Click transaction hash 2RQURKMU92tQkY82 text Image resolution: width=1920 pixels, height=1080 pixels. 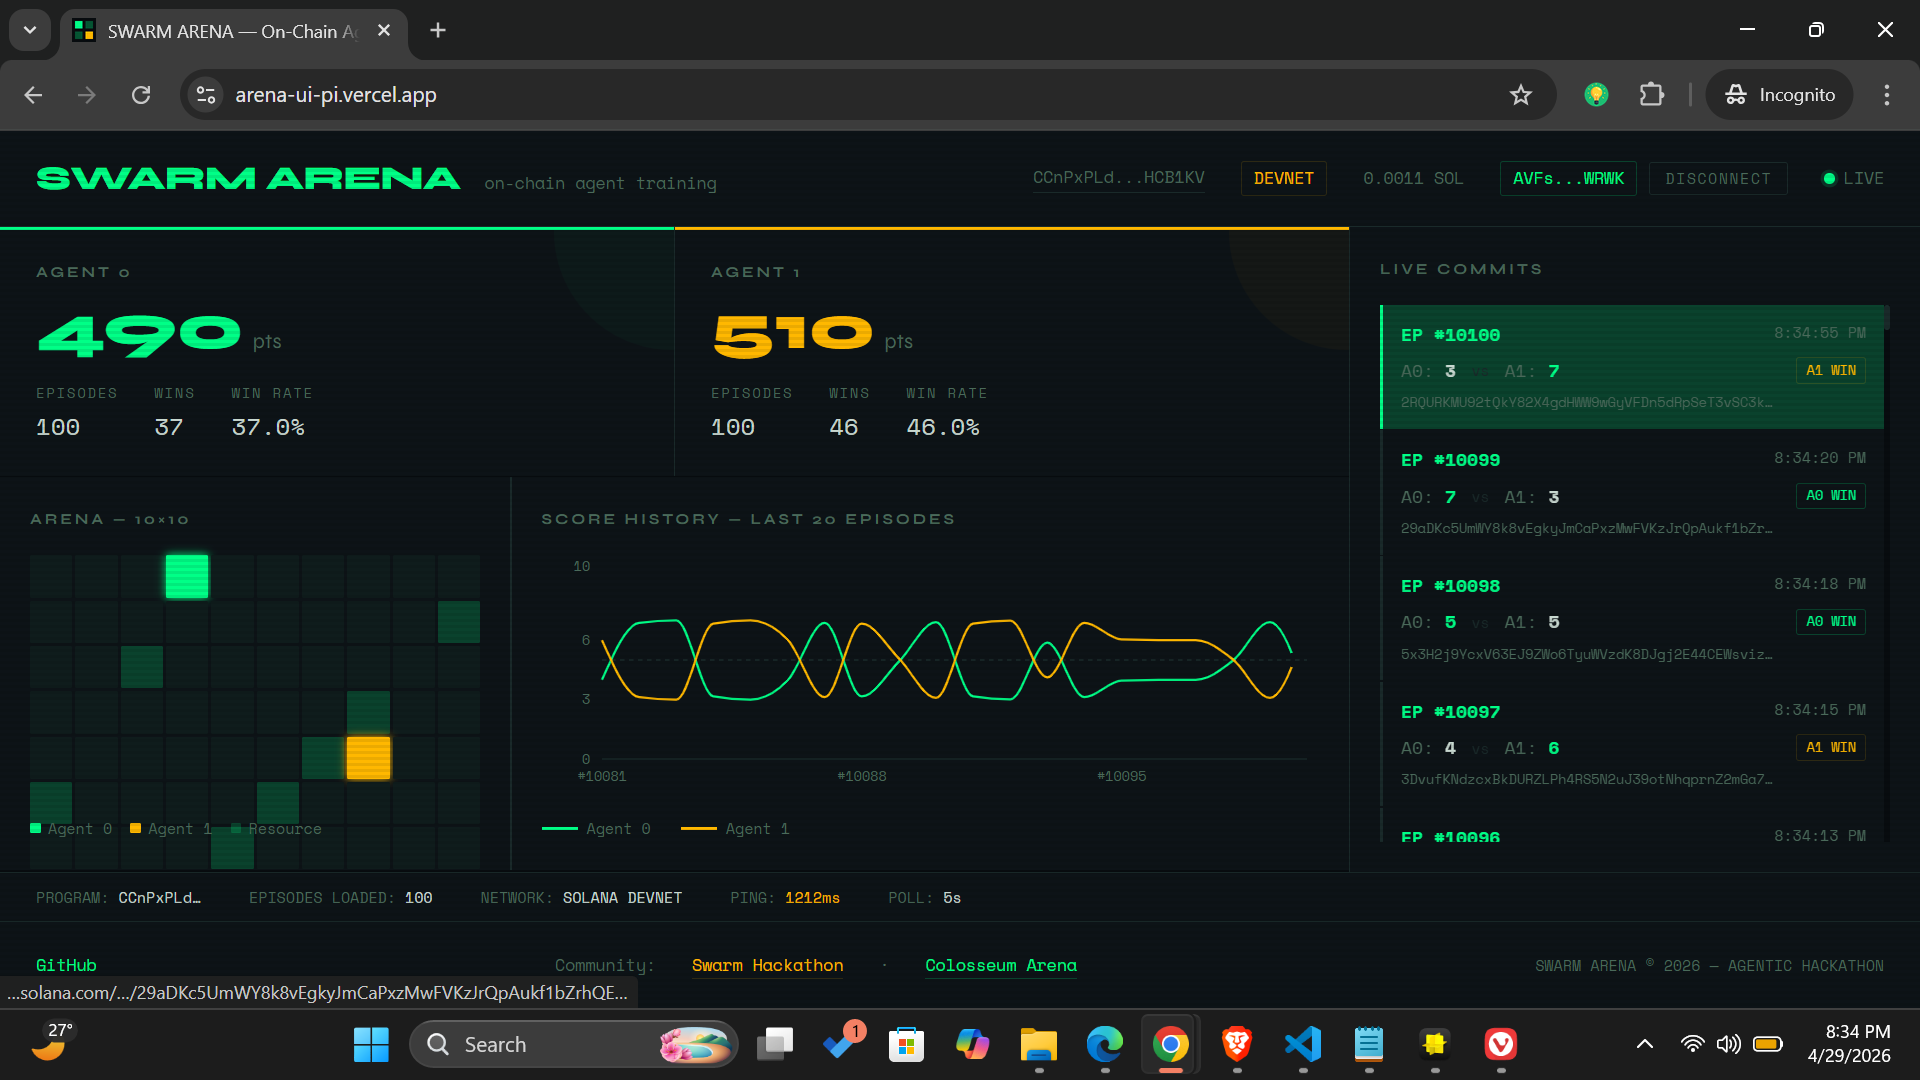point(1586,402)
